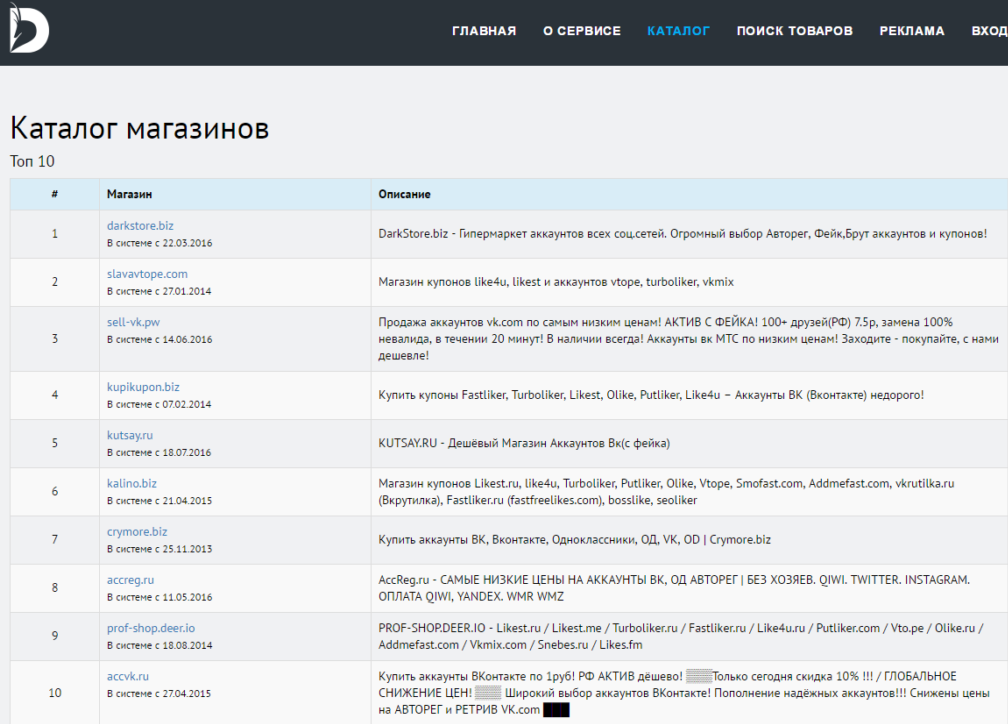Click the Купить аккаунты ВКонтакте по 1руб description

[684, 693]
